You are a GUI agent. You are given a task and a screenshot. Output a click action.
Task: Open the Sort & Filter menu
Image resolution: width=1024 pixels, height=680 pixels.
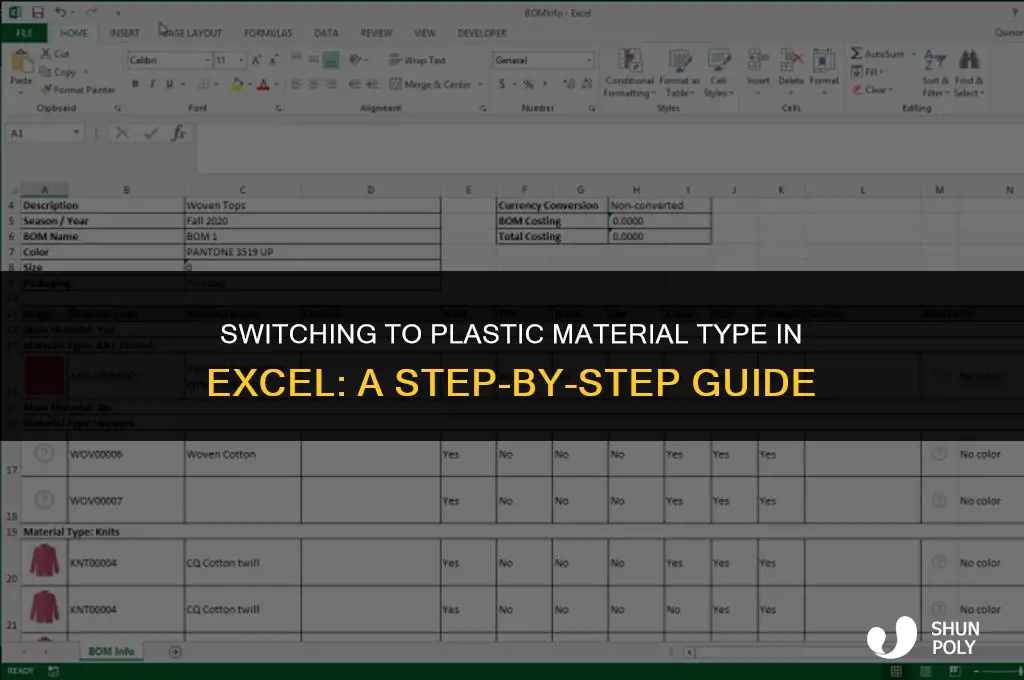pyautogui.click(x=935, y=73)
